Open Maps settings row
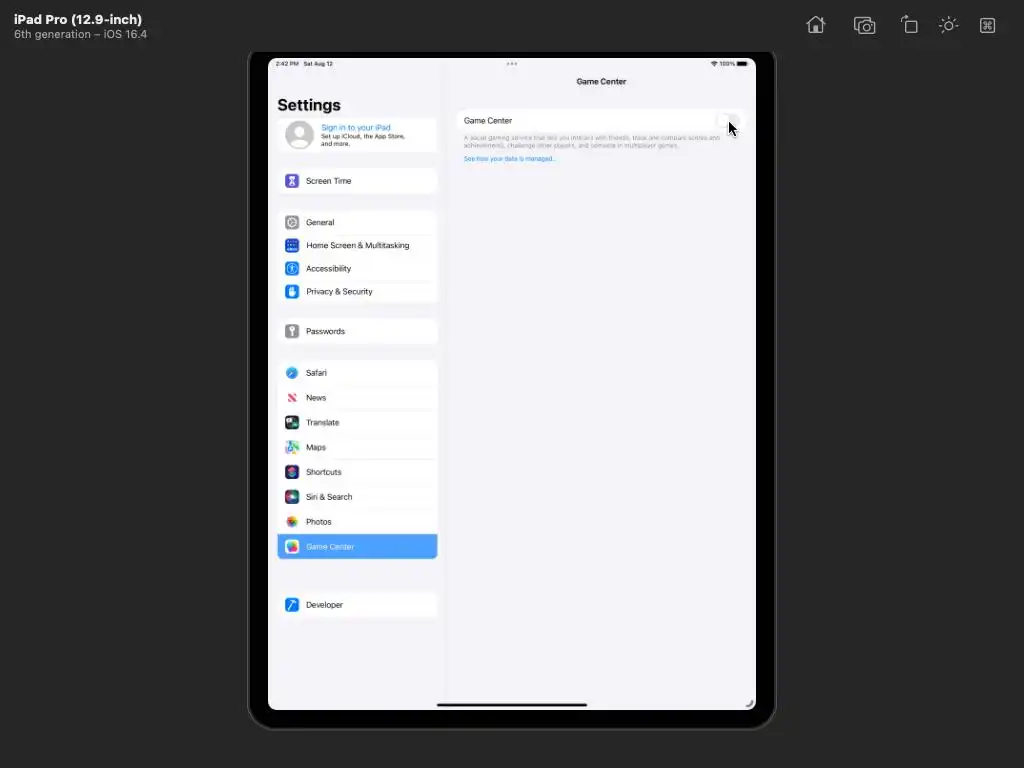The height and width of the screenshot is (768, 1024). point(357,447)
